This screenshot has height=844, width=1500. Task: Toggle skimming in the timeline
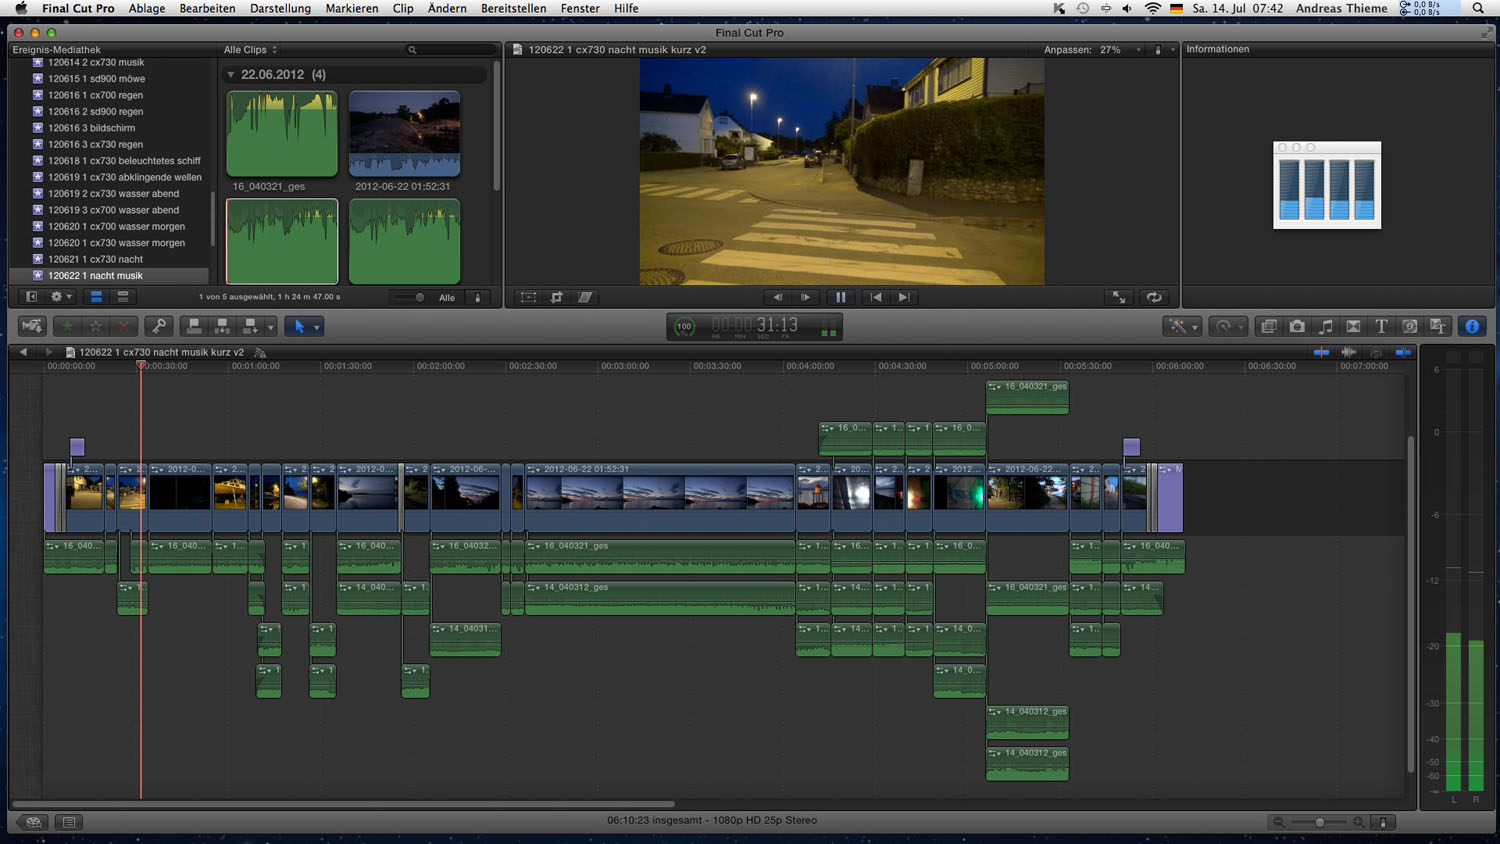[x=1321, y=352]
